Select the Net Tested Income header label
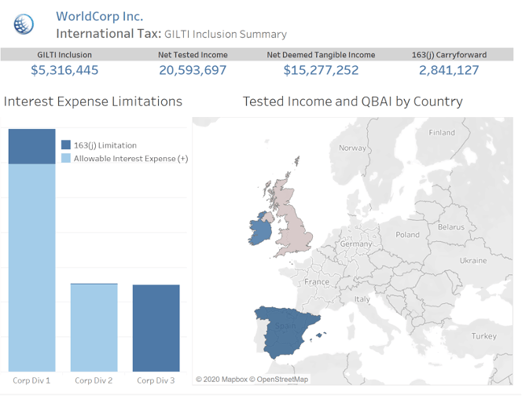The height and width of the screenshot is (396, 522). tap(193, 55)
